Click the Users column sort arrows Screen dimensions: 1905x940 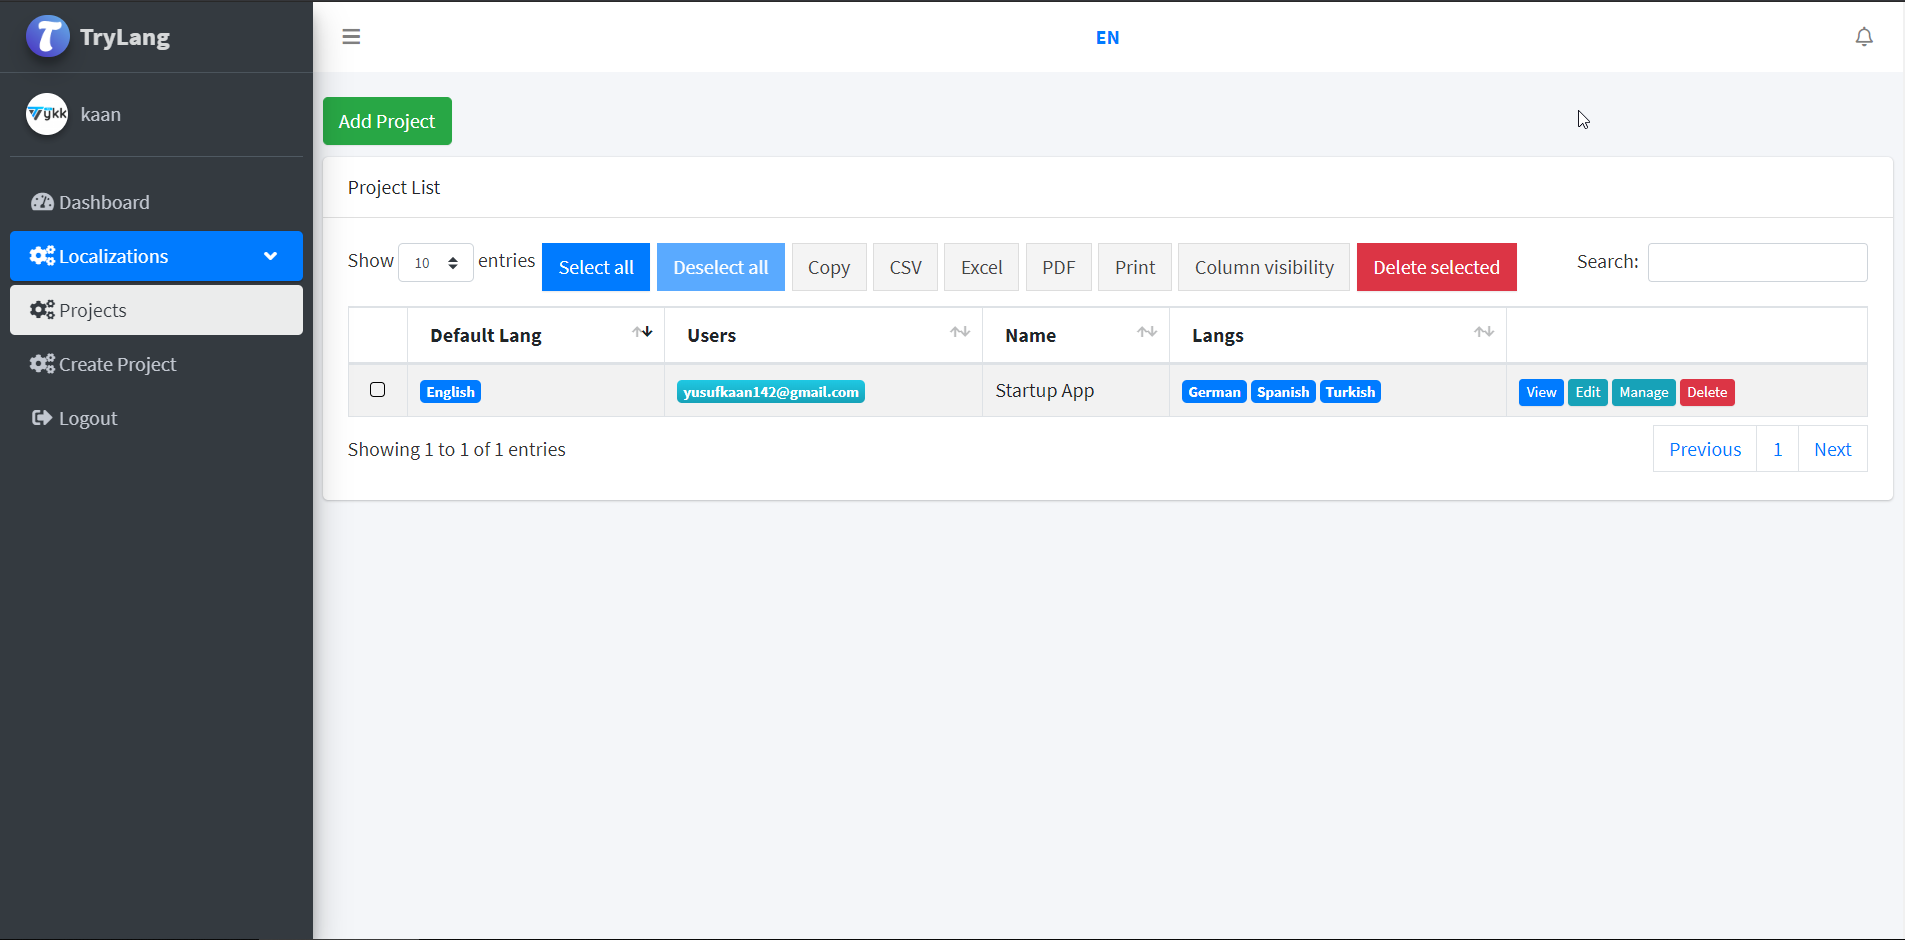[960, 332]
